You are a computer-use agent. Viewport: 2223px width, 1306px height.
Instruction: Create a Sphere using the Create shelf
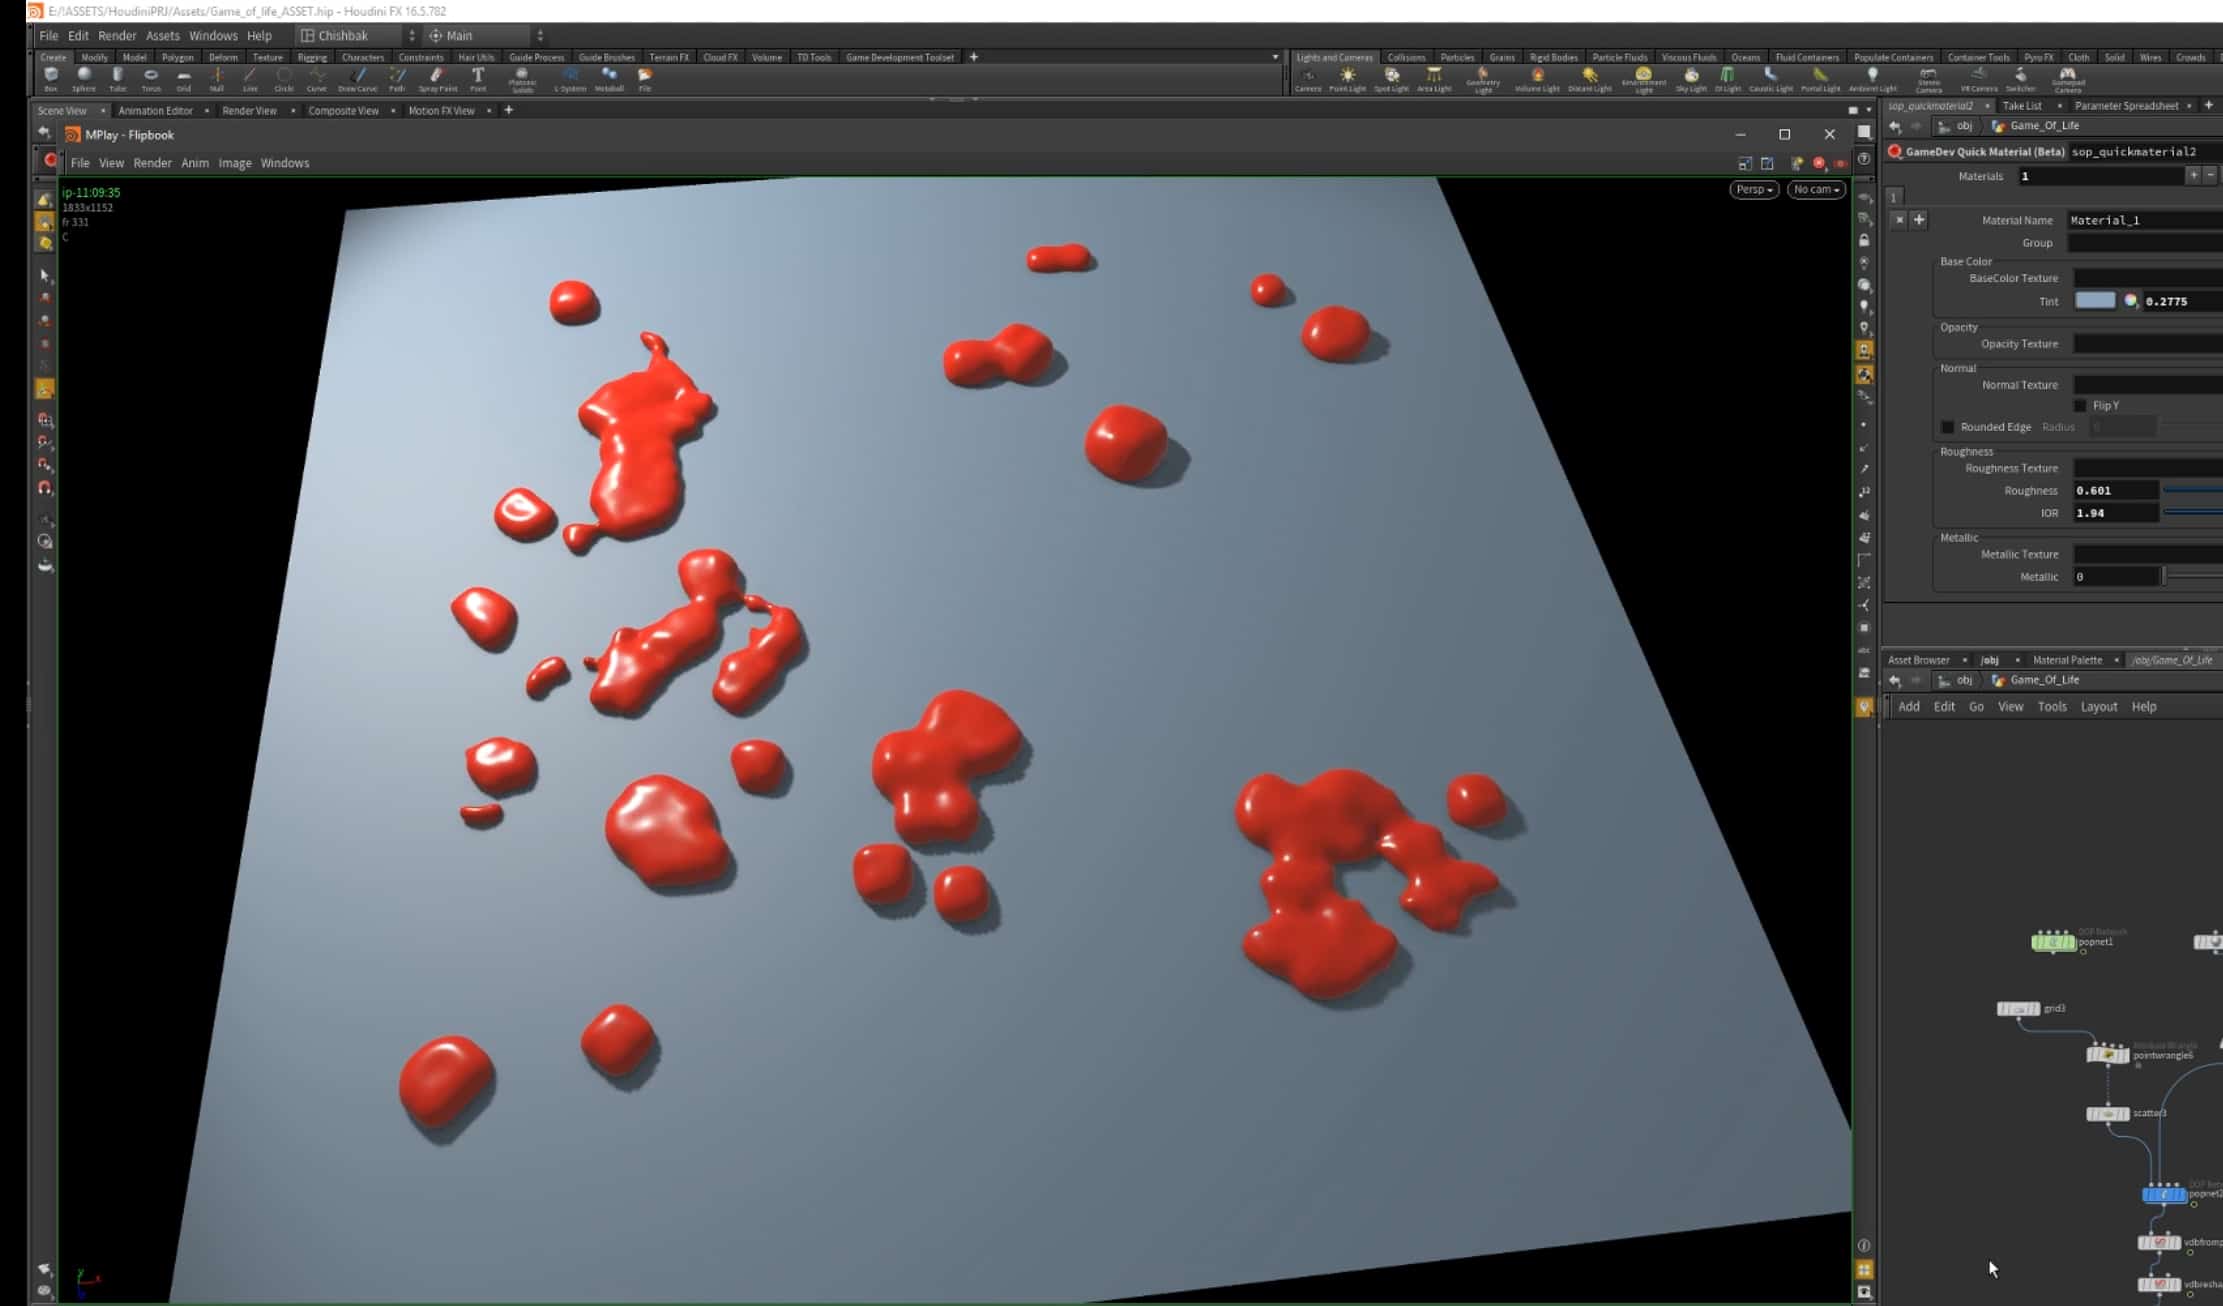point(85,75)
